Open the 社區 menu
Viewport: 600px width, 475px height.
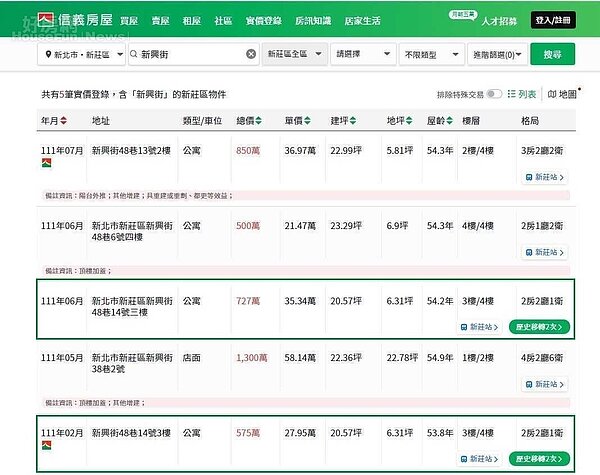pos(223,21)
